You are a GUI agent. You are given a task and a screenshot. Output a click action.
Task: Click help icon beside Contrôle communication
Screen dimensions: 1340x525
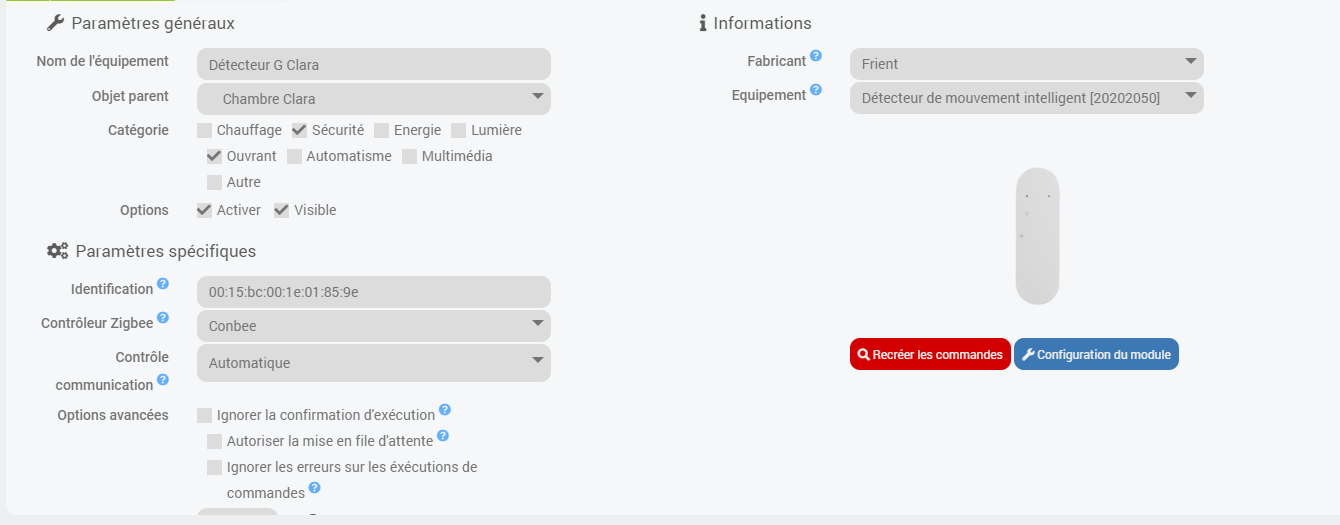163,380
